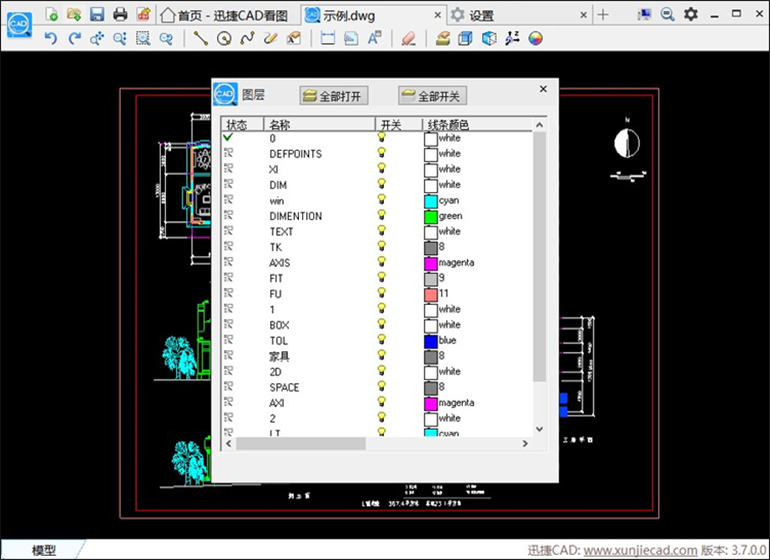The width and height of the screenshot is (770, 560).
Task: Click the wireframe cube view icon
Action: (489, 38)
